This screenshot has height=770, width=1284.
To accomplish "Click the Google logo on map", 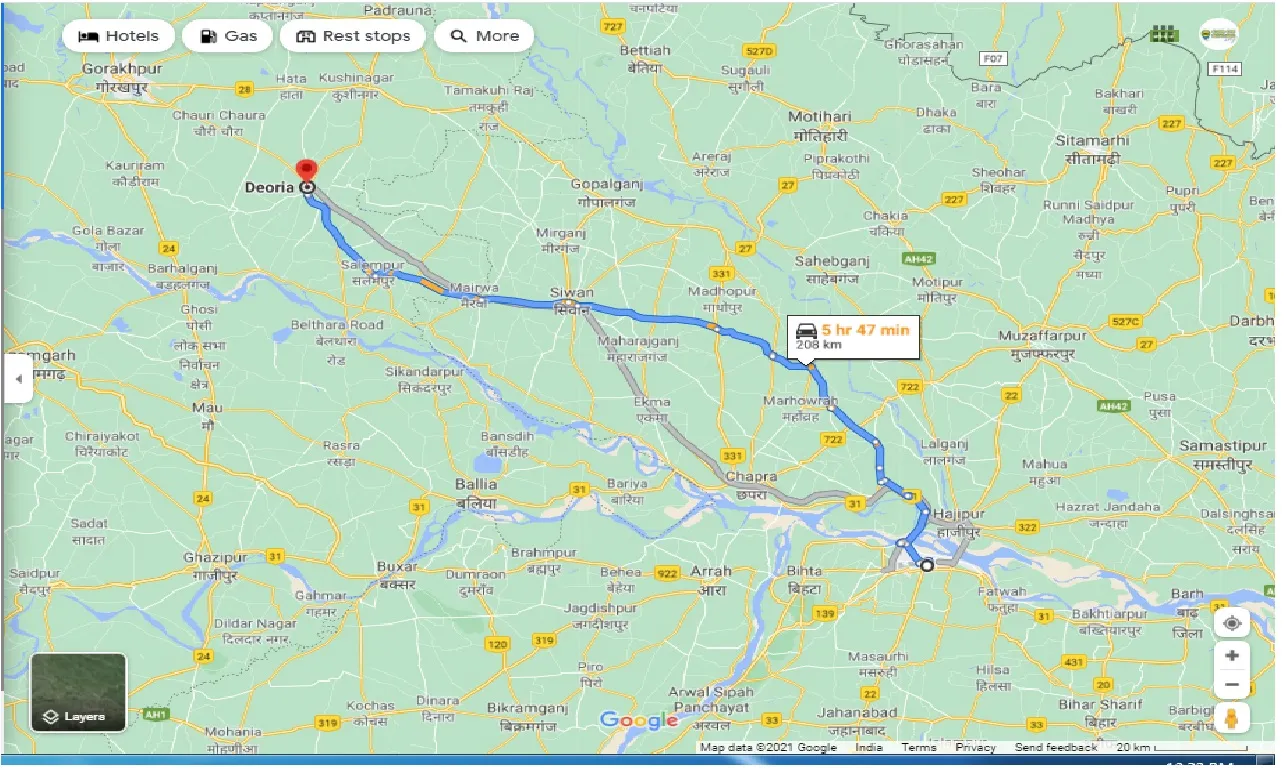I will (x=639, y=720).
